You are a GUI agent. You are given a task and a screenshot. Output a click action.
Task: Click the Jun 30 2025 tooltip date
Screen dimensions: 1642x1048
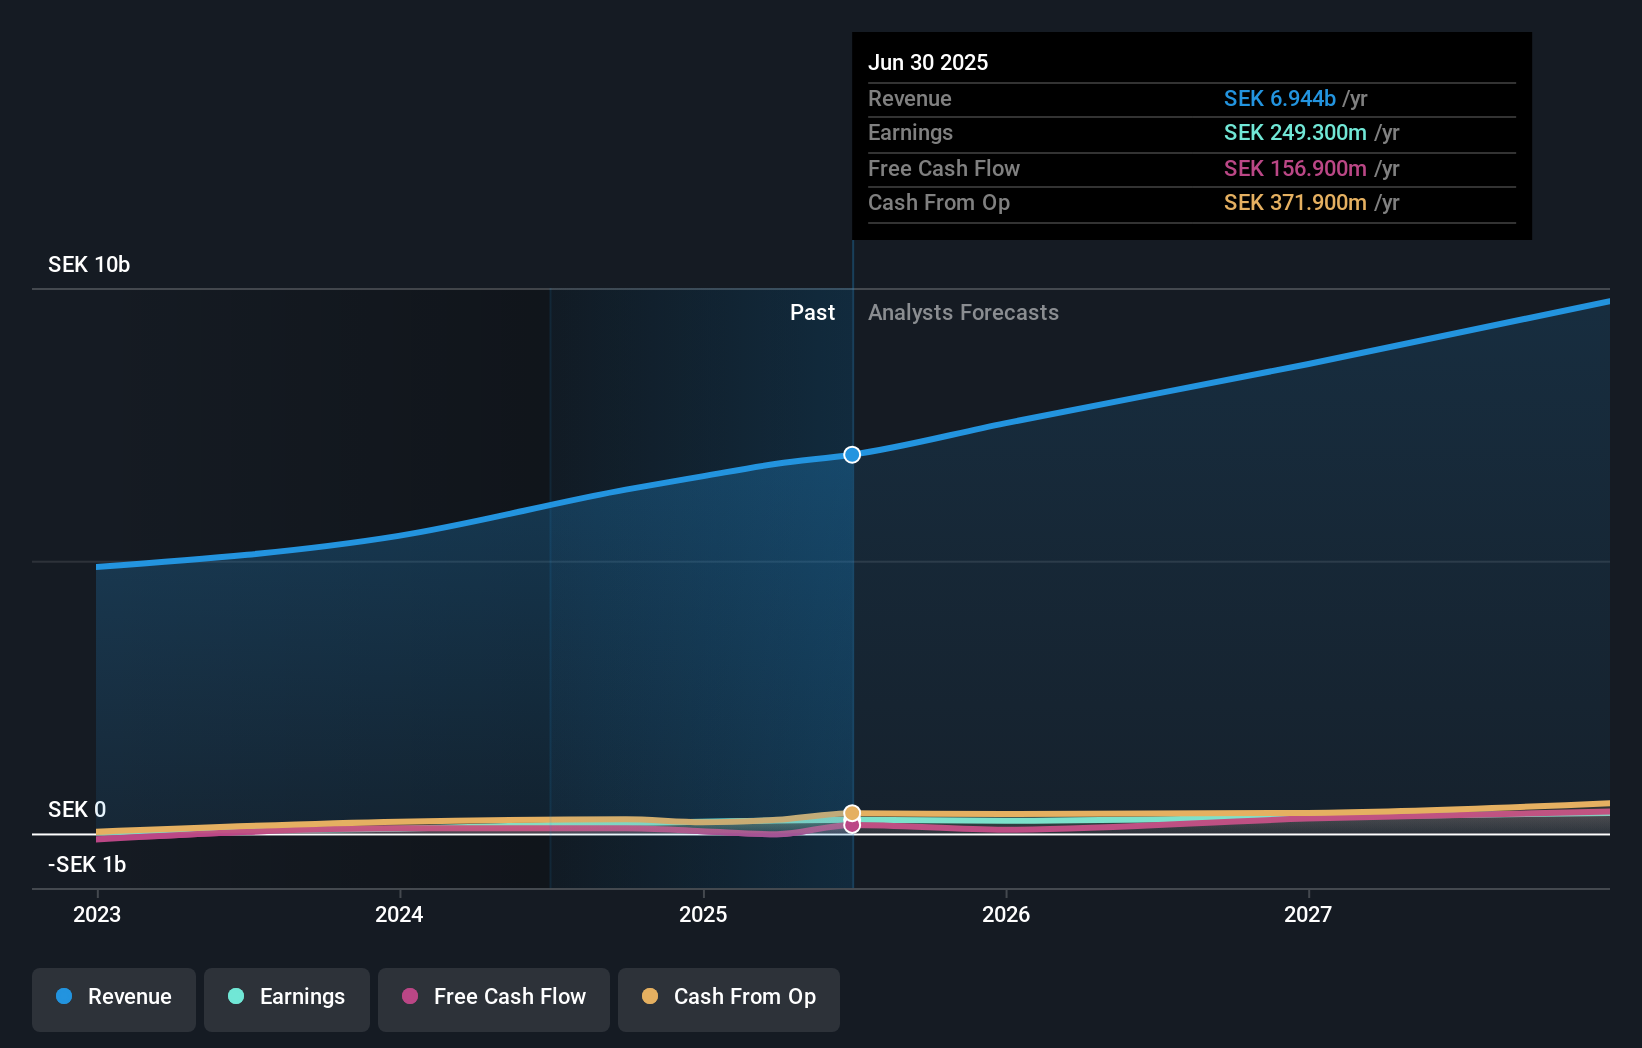pyautogui.click(x=928, y=62)
